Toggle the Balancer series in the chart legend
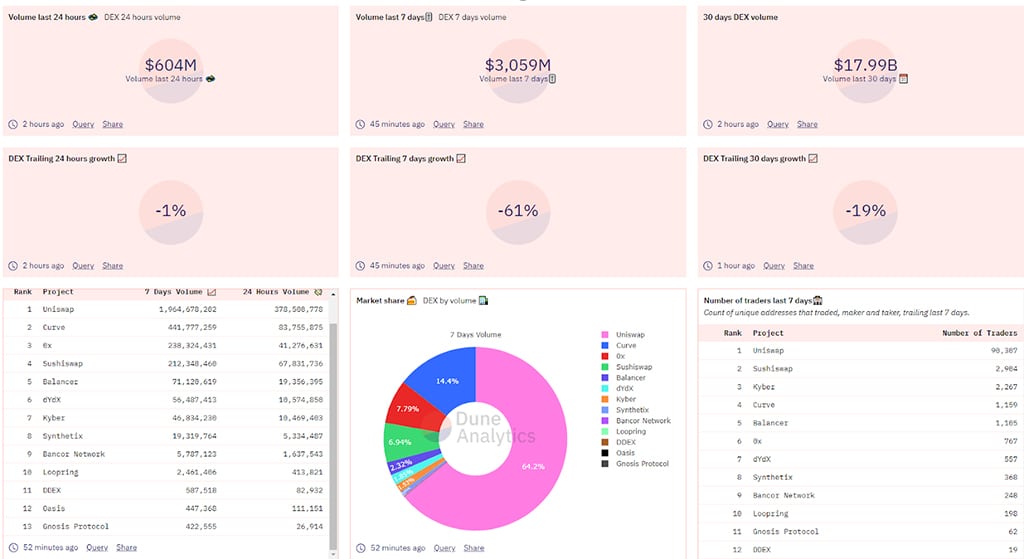 click(623, 377)
